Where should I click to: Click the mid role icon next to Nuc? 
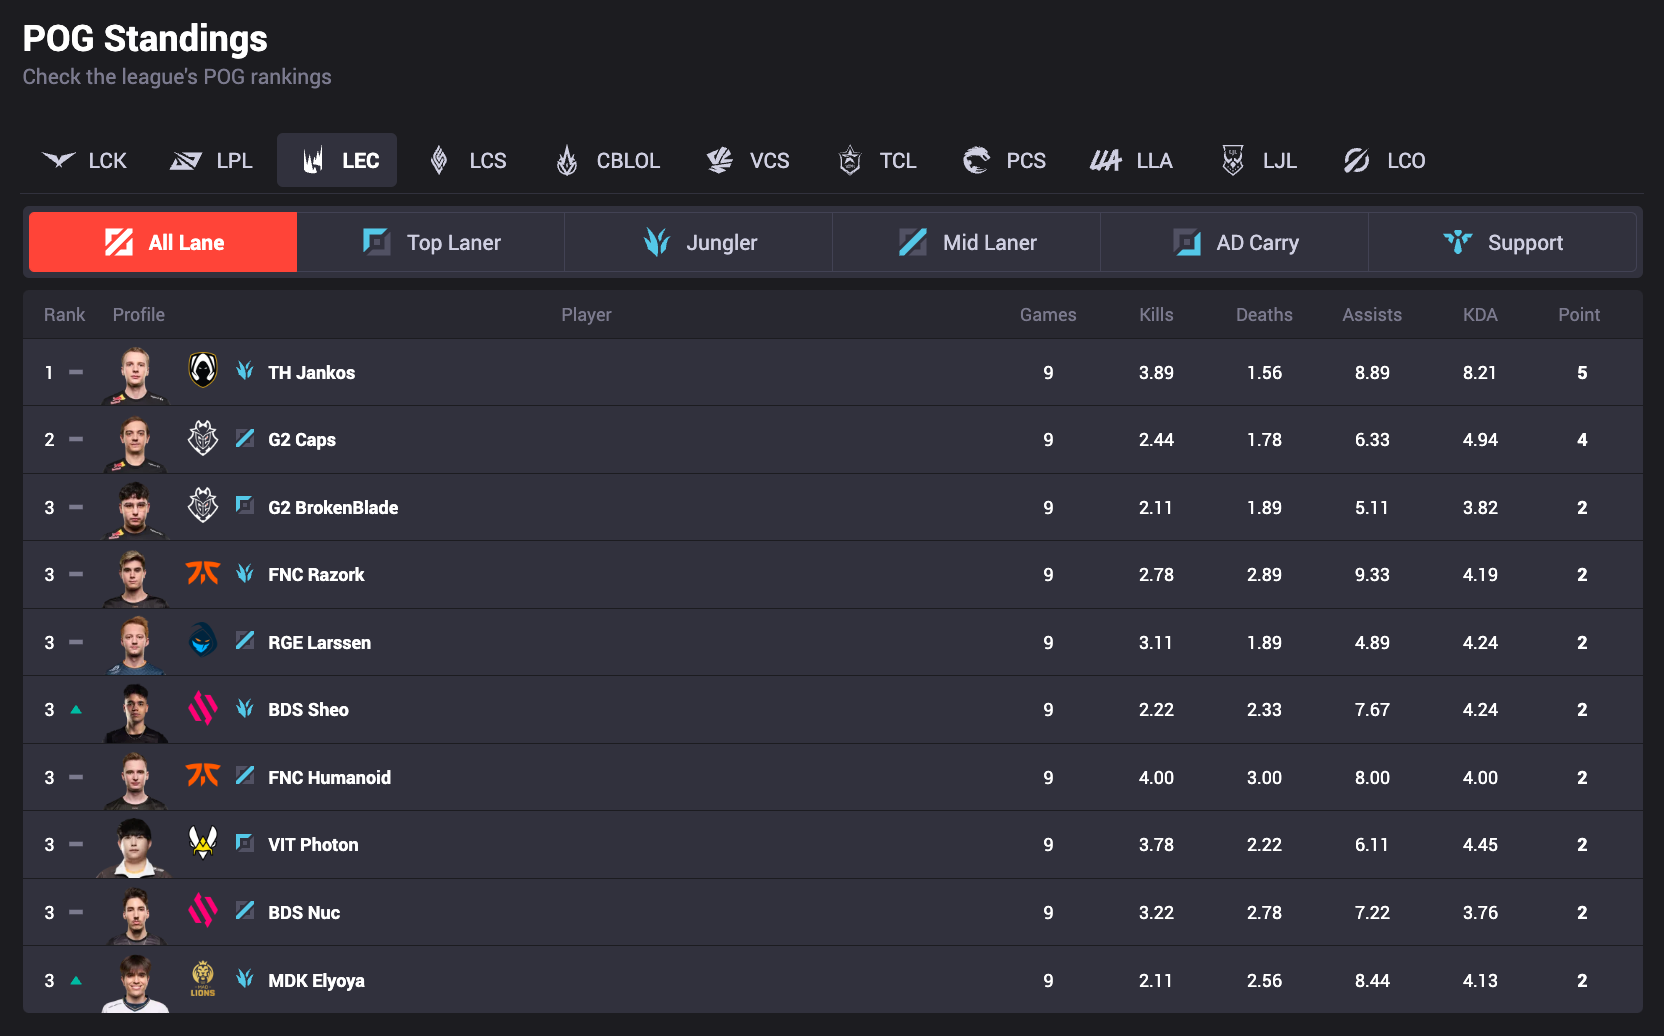pos(245,910)
